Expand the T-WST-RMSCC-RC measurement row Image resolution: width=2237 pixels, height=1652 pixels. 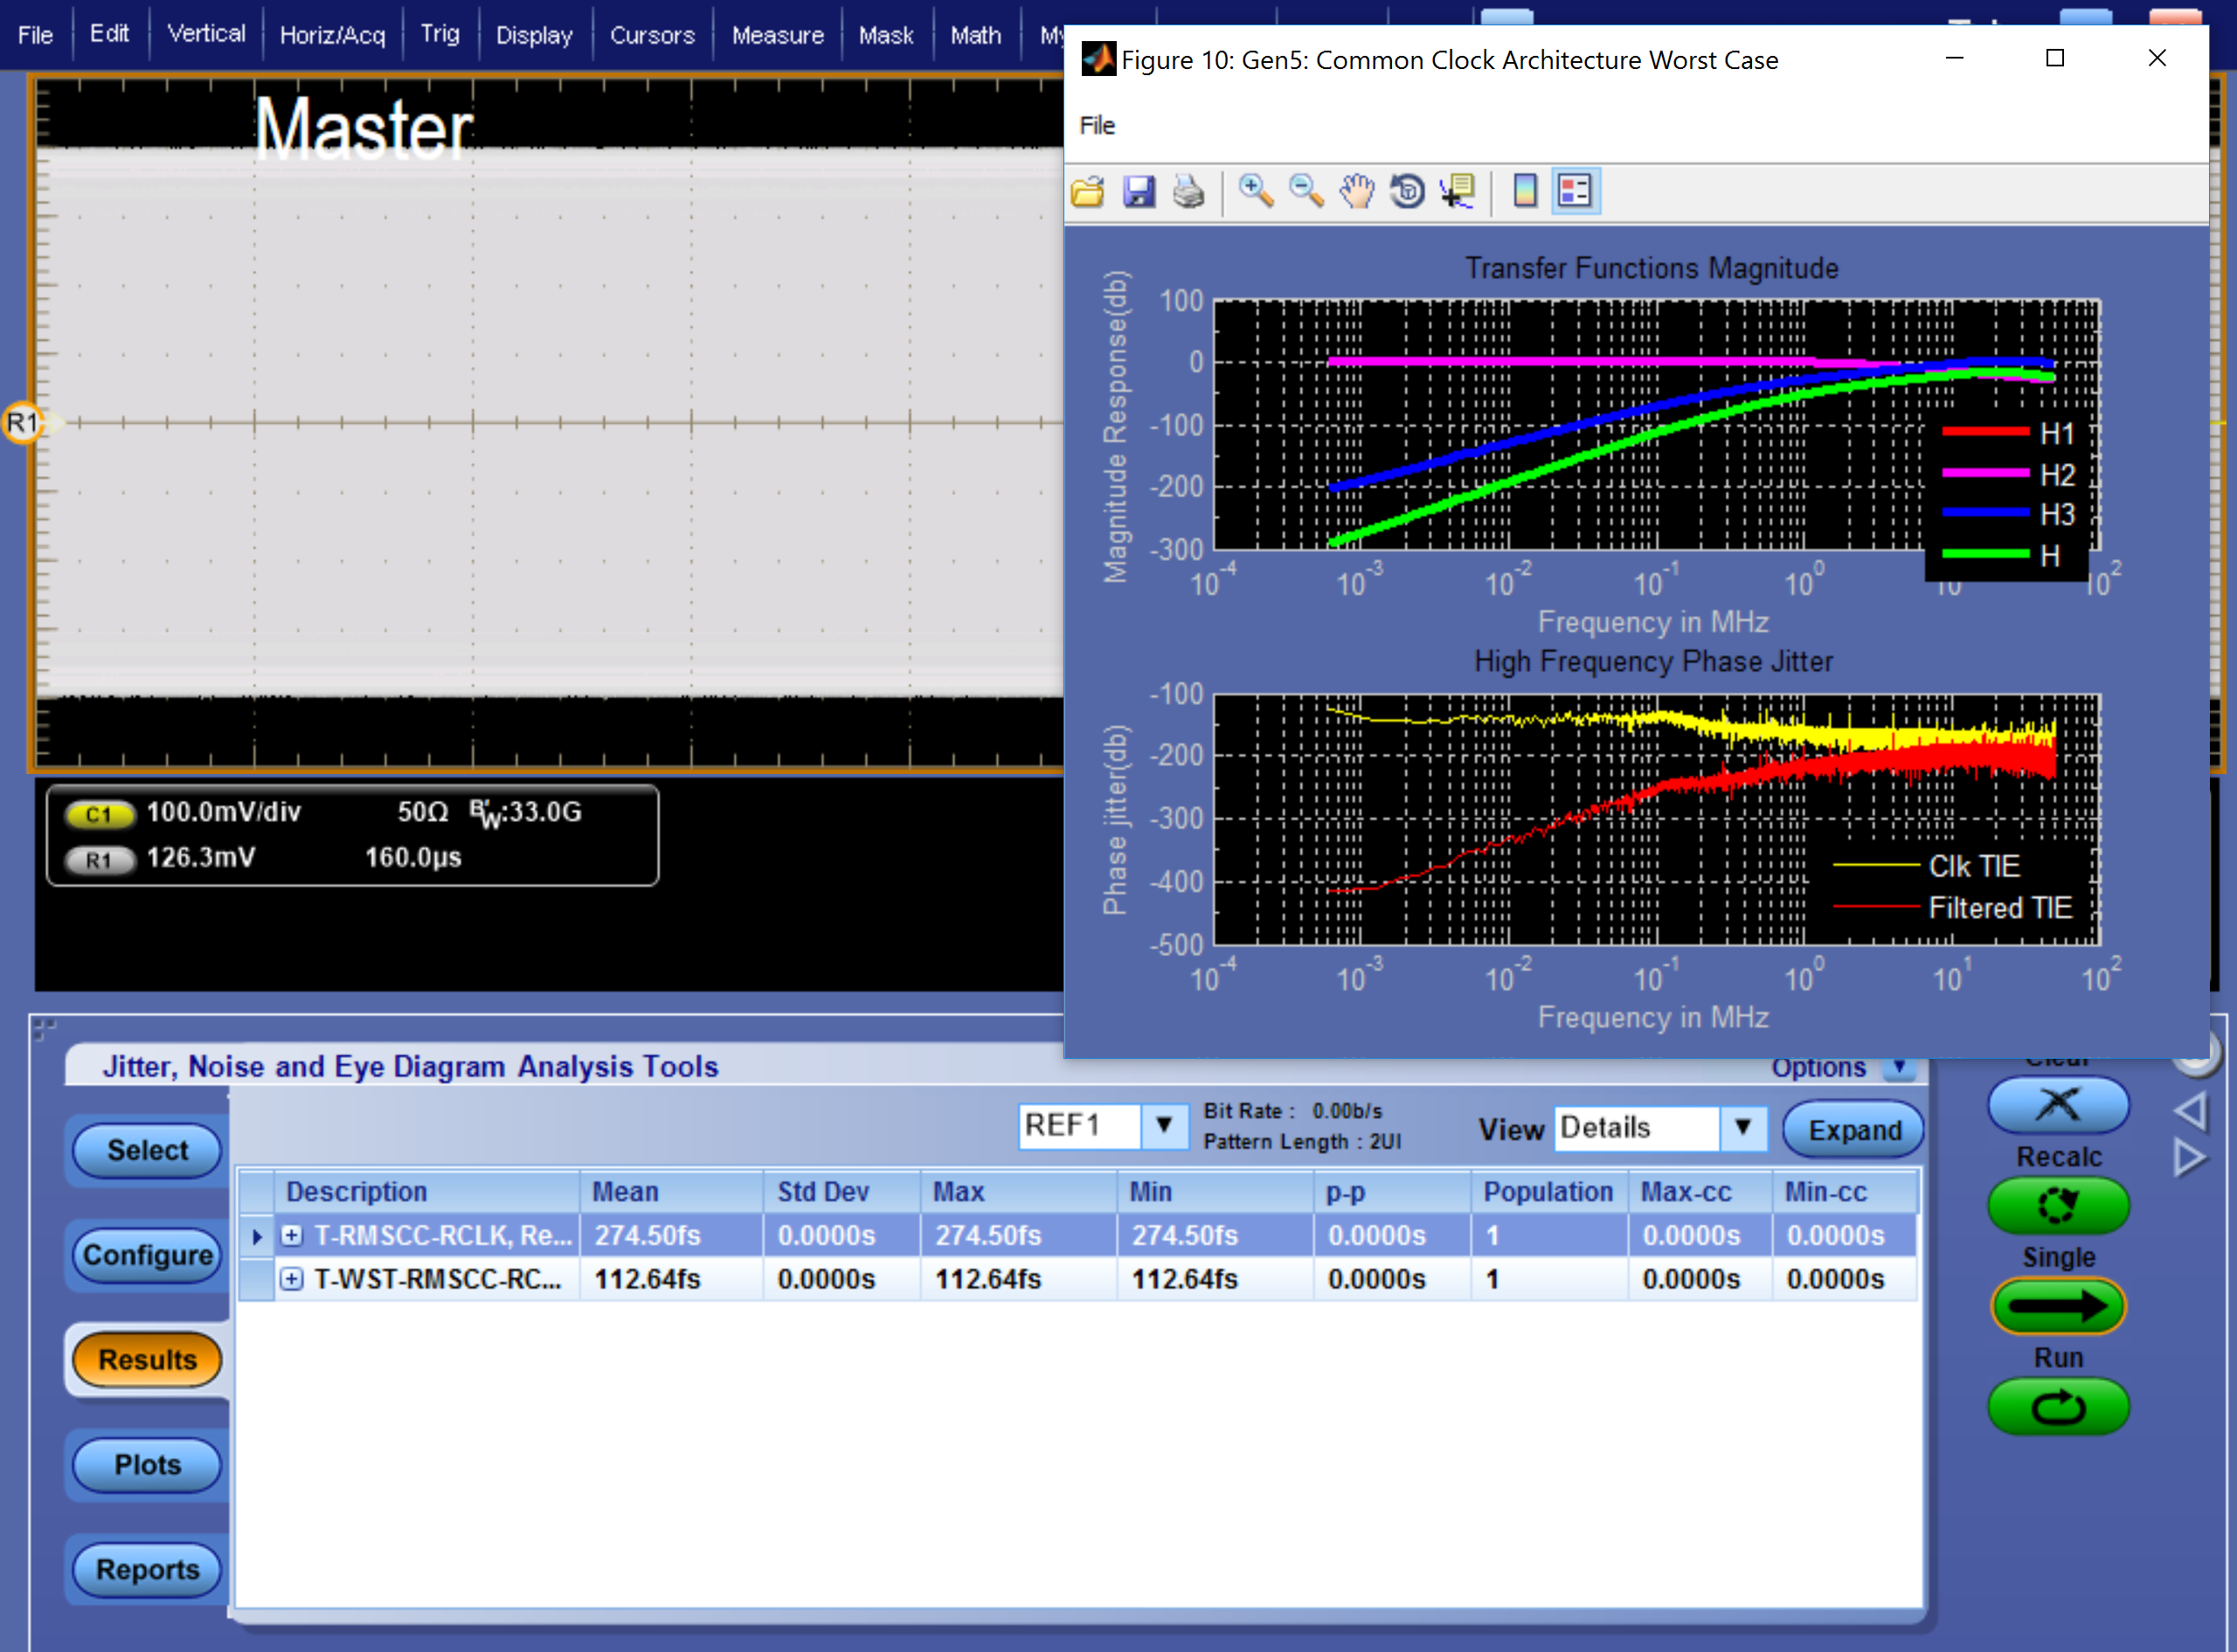pyautogui.click(x=291, y=1279)
